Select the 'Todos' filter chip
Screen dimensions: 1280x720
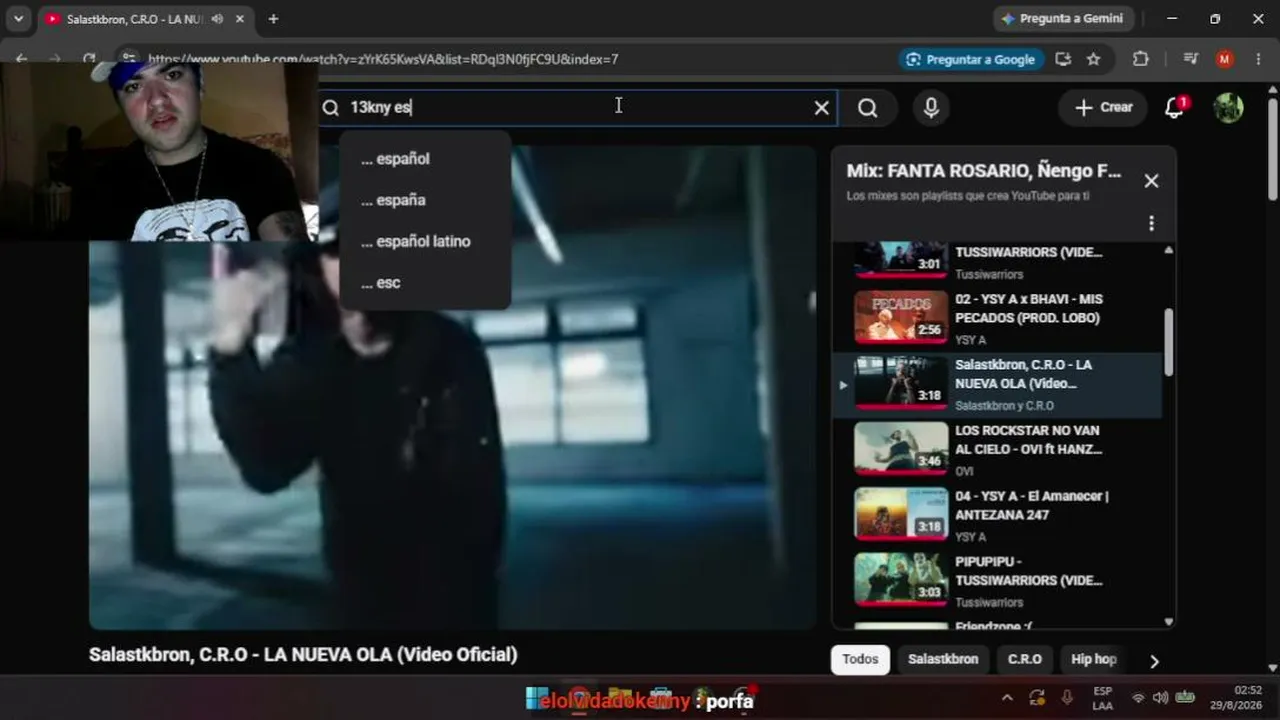tap(860, 659)
